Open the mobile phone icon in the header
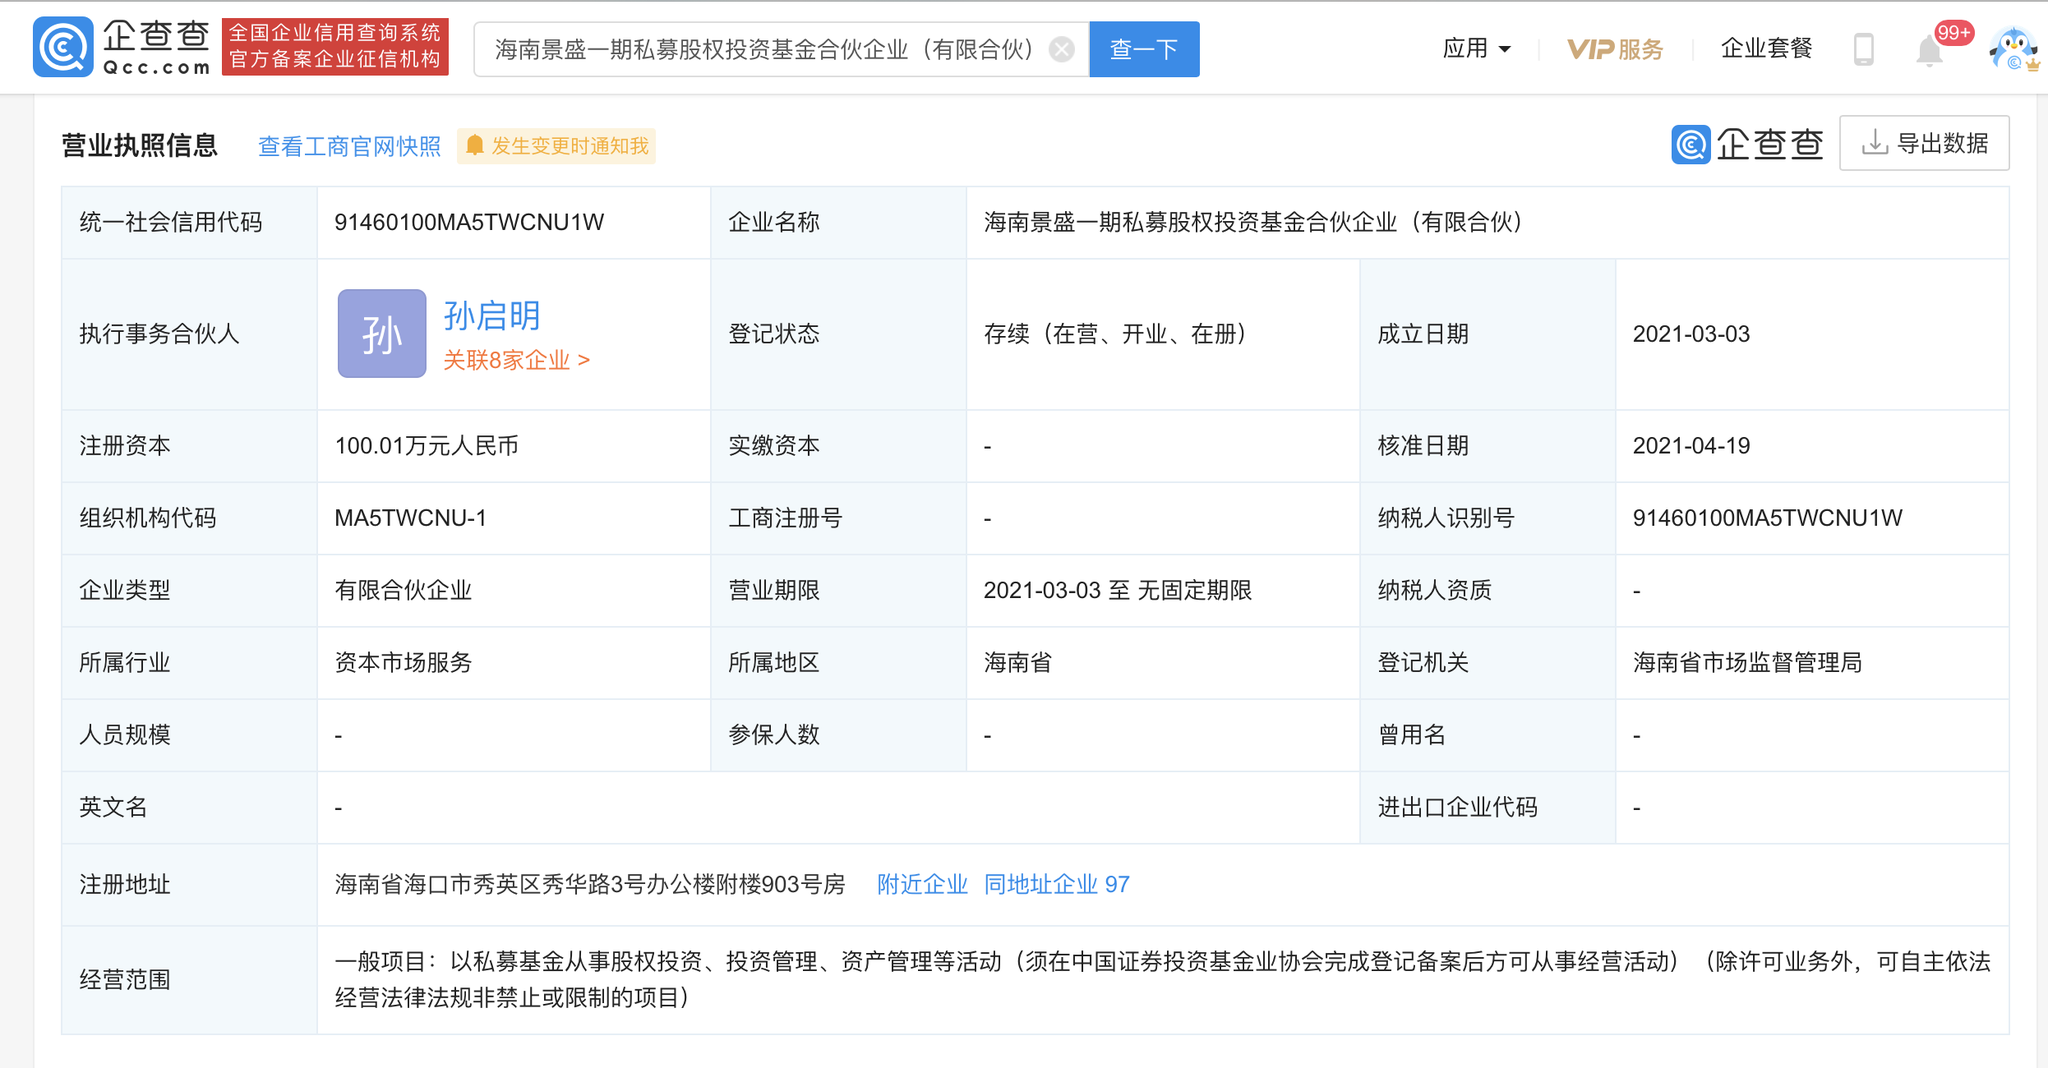 1863,49
